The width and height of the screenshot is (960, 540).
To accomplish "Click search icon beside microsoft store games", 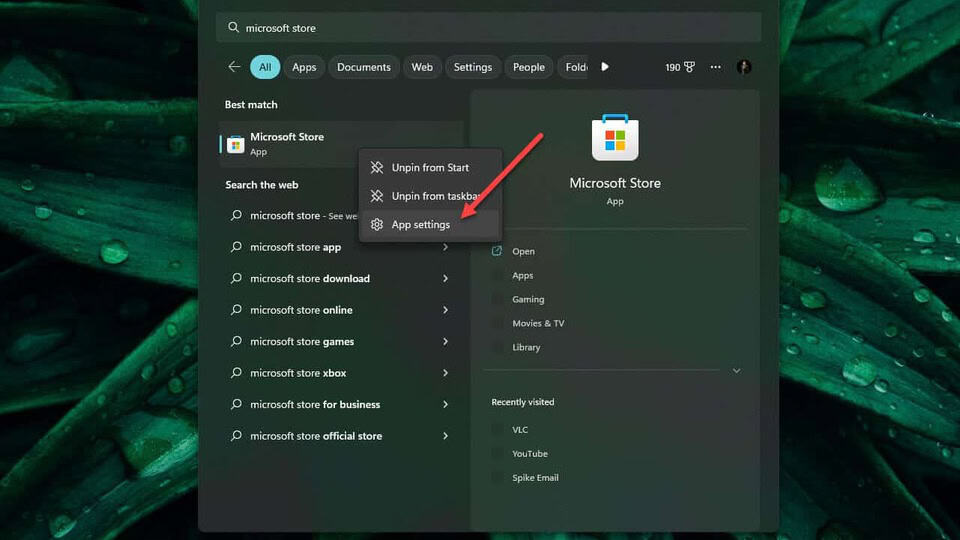I will (236, 341).
